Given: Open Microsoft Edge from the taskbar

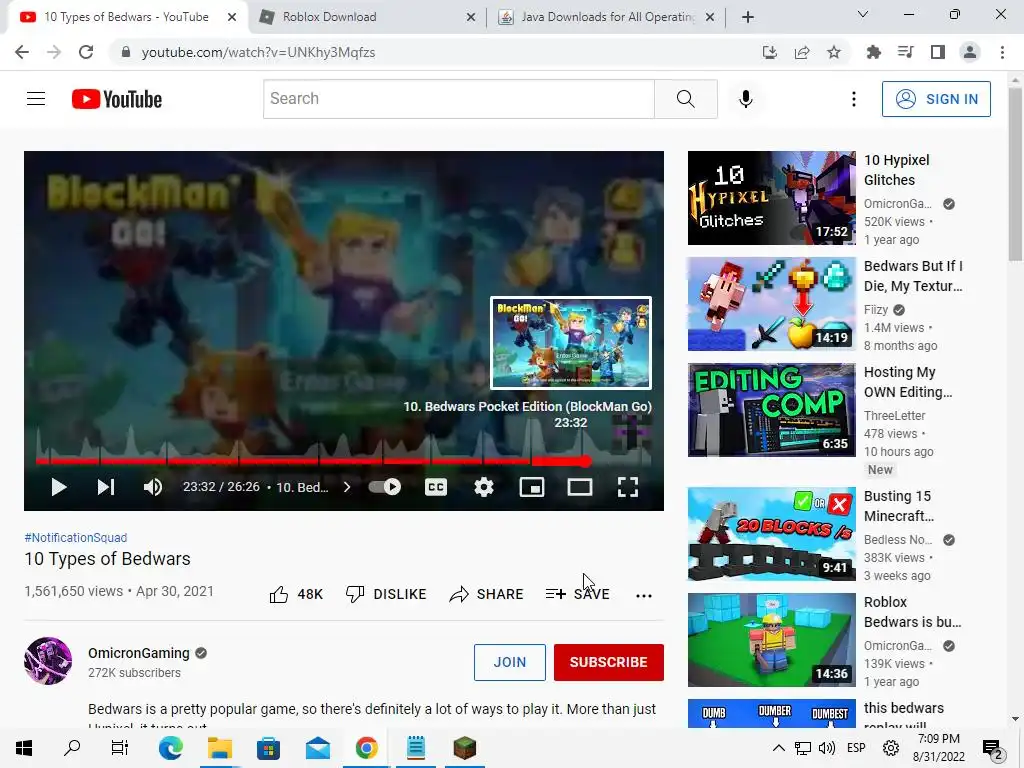Looking at the screenshot, I should pos(171,748).
